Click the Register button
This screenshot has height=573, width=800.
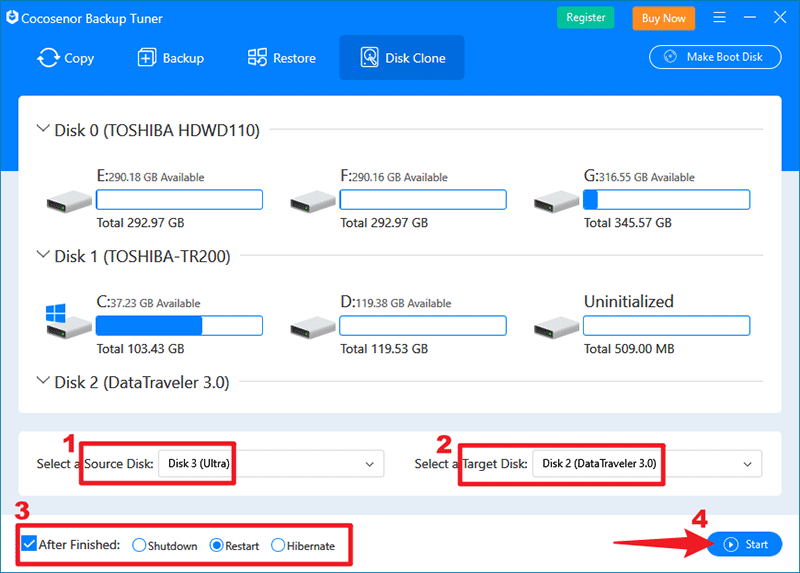coord(586,18)
